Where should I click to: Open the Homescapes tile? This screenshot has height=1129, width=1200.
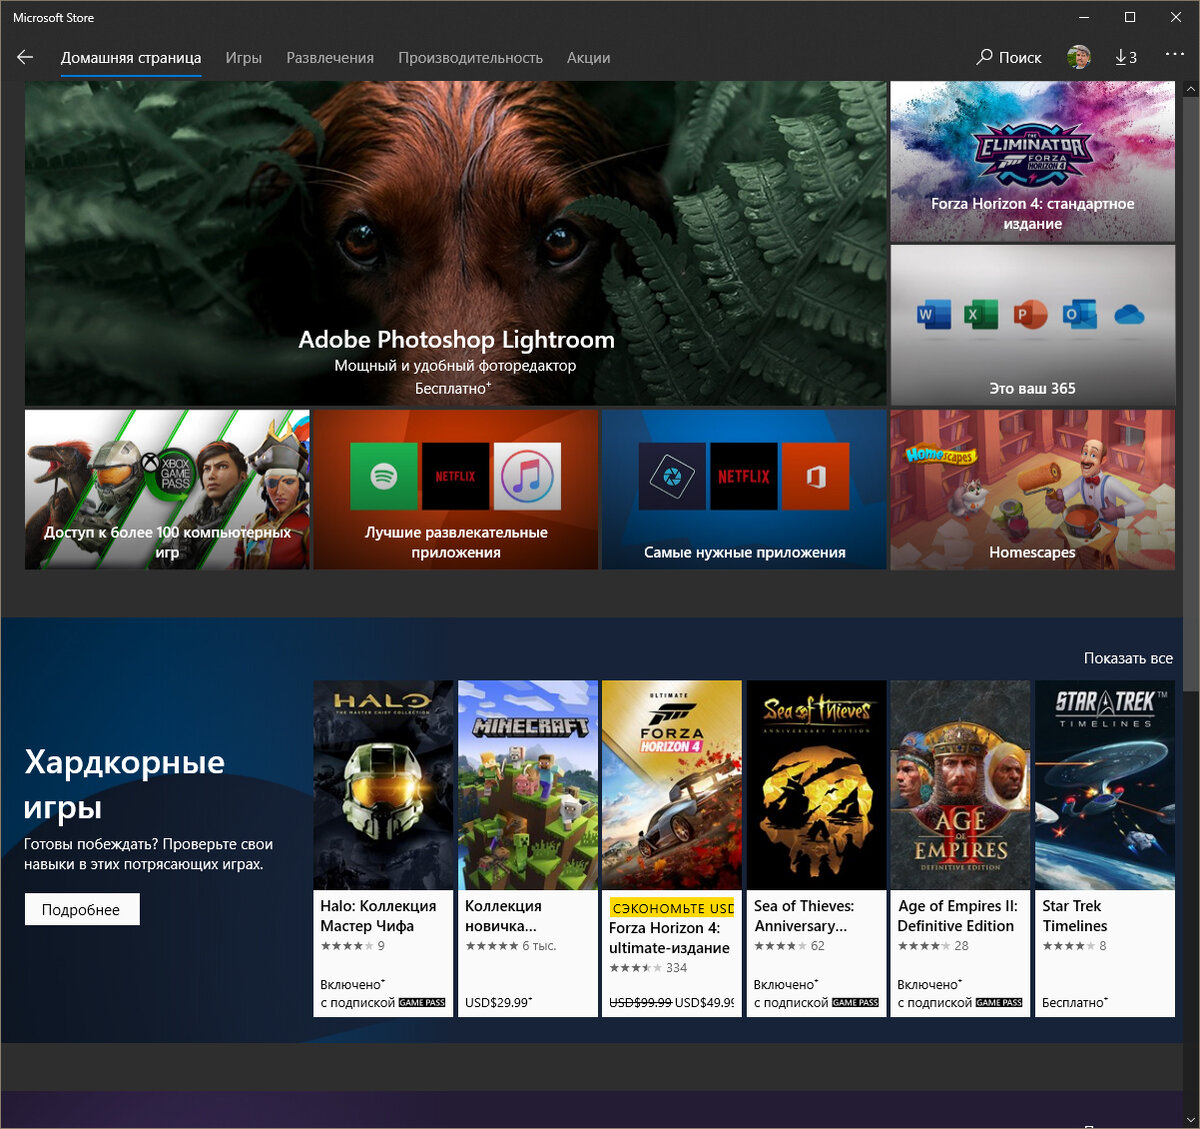coord(1033,489)
